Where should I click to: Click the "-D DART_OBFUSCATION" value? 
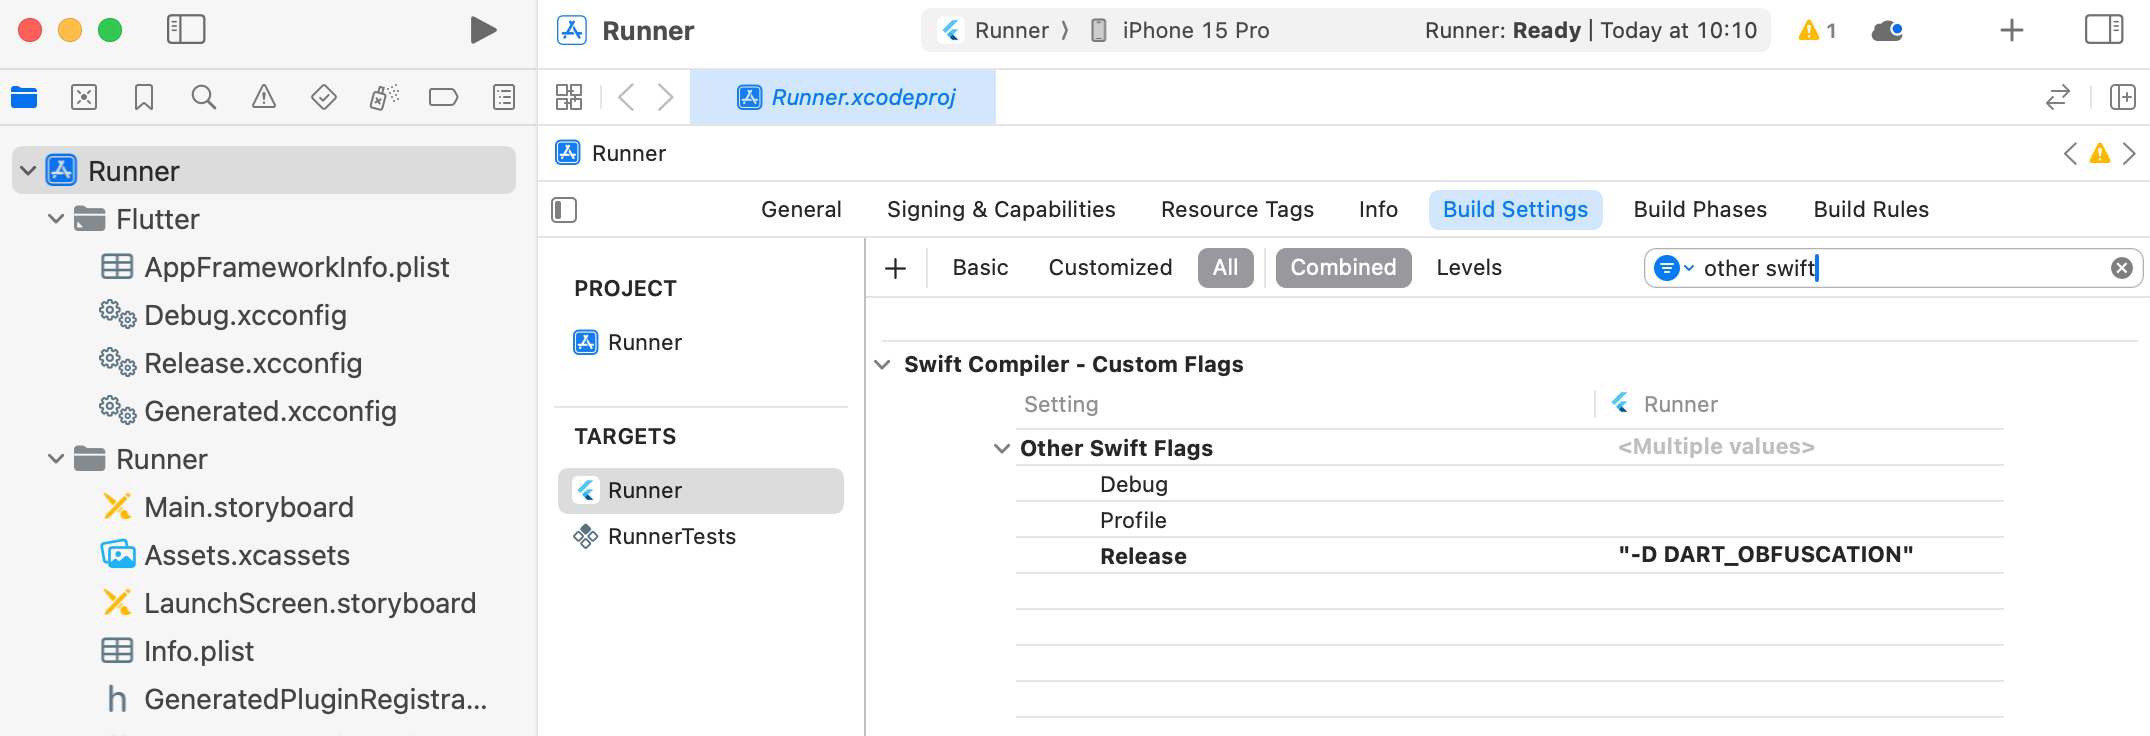[1766, 555]
